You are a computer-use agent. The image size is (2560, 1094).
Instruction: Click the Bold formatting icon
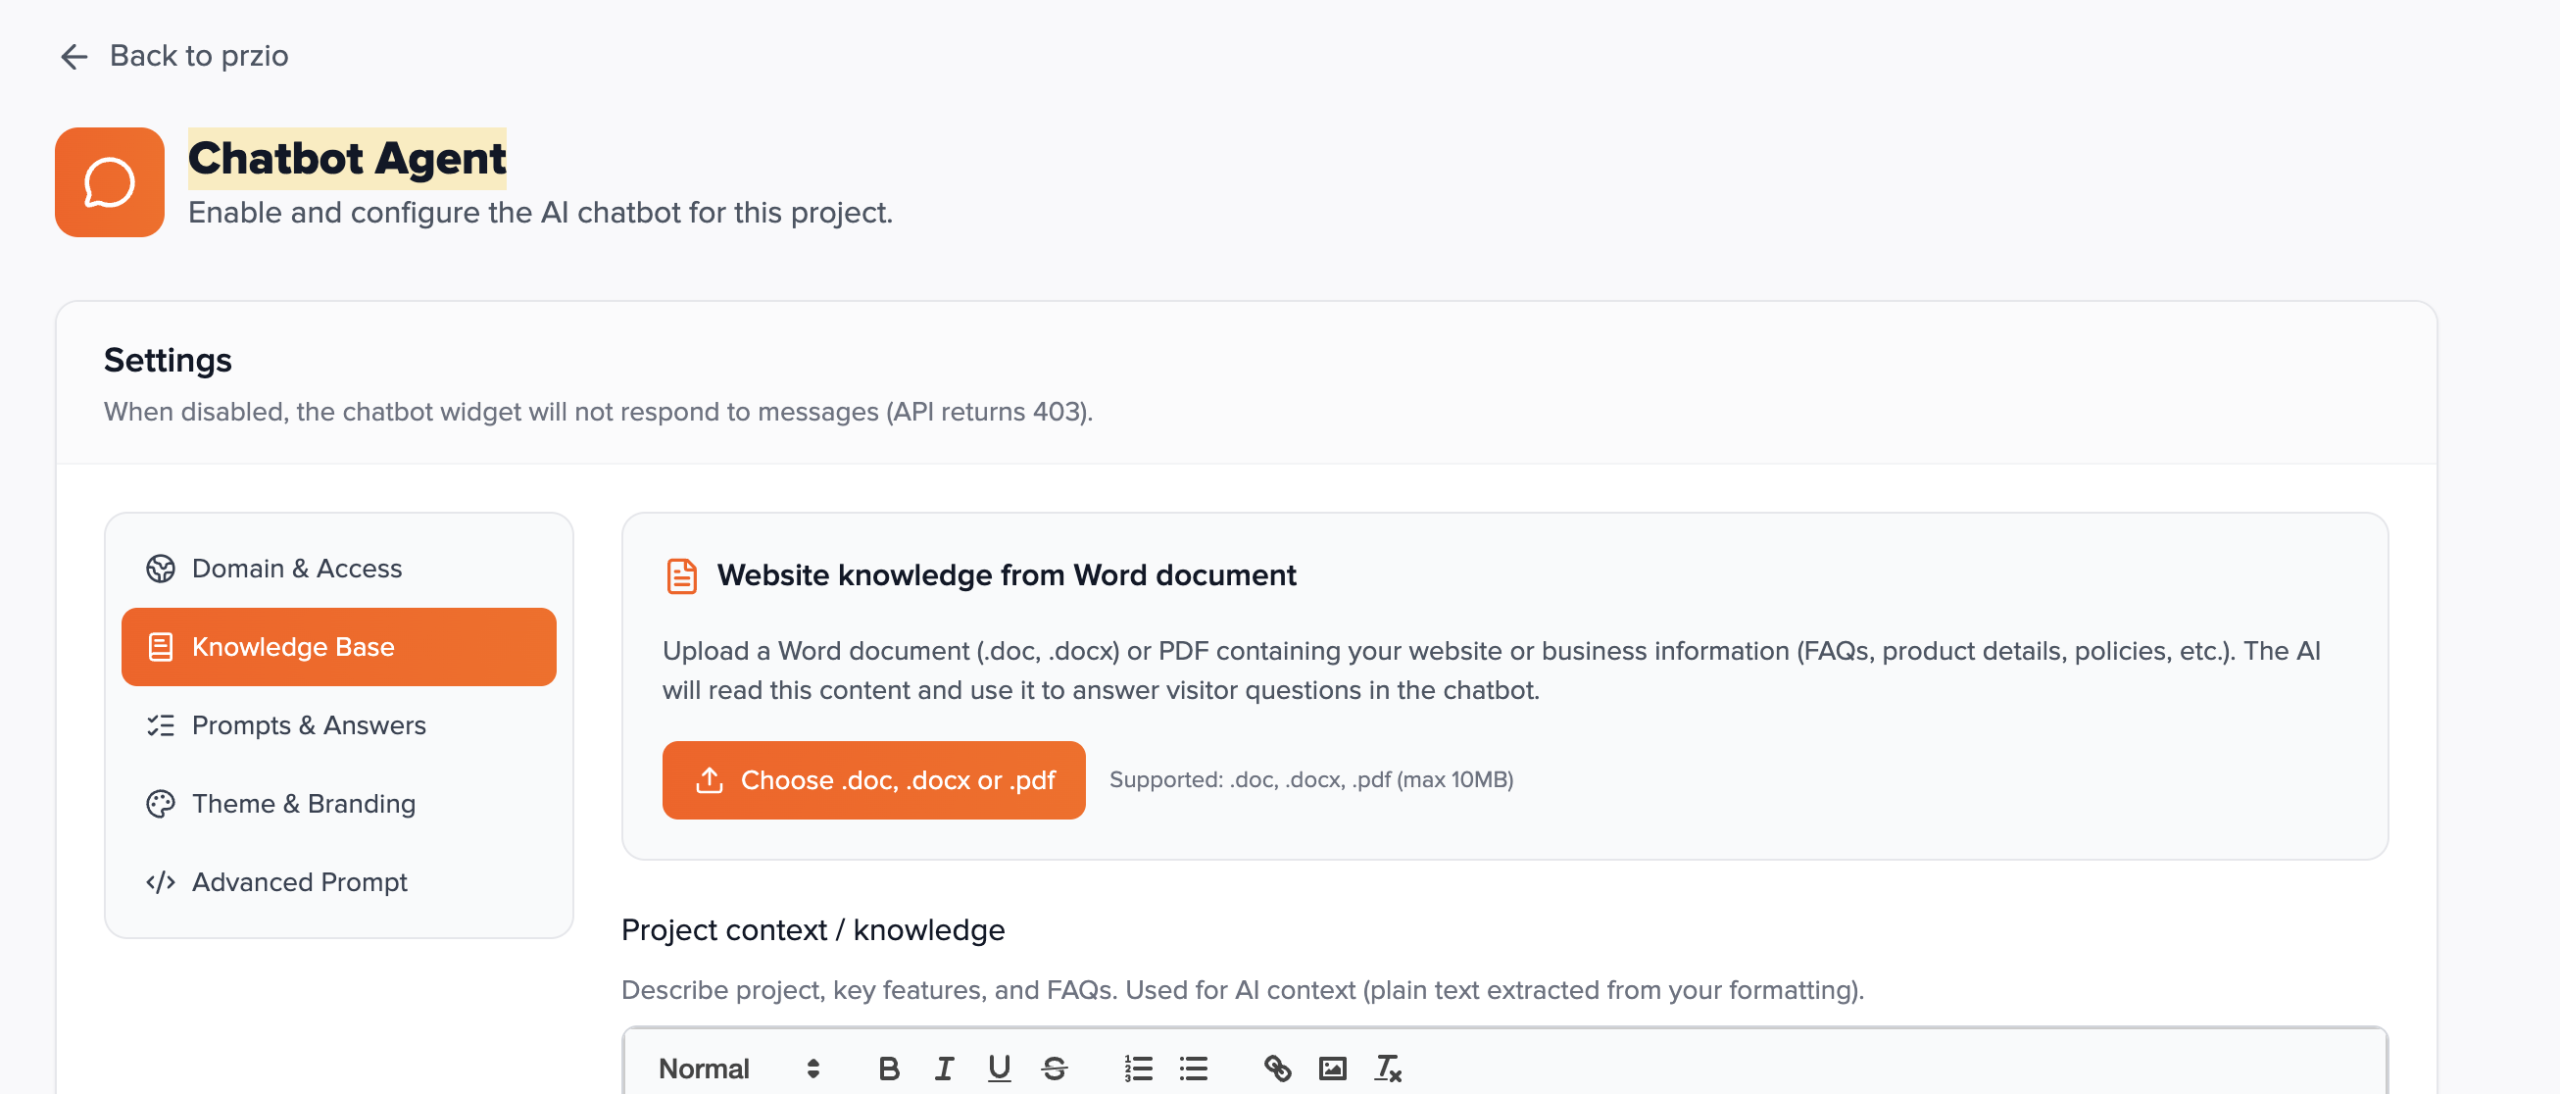[x=888, y=1069]
